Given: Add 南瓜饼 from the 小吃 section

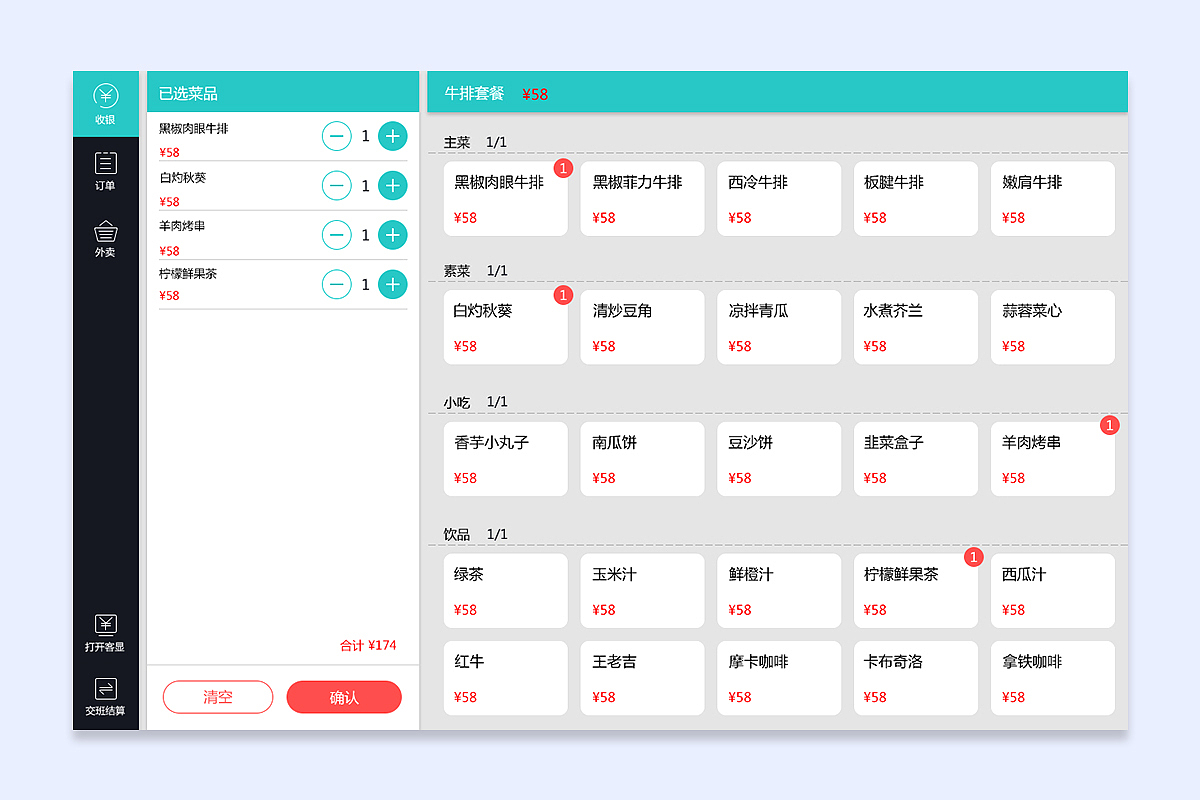Looking at the screenshot, I should (642, 459).
